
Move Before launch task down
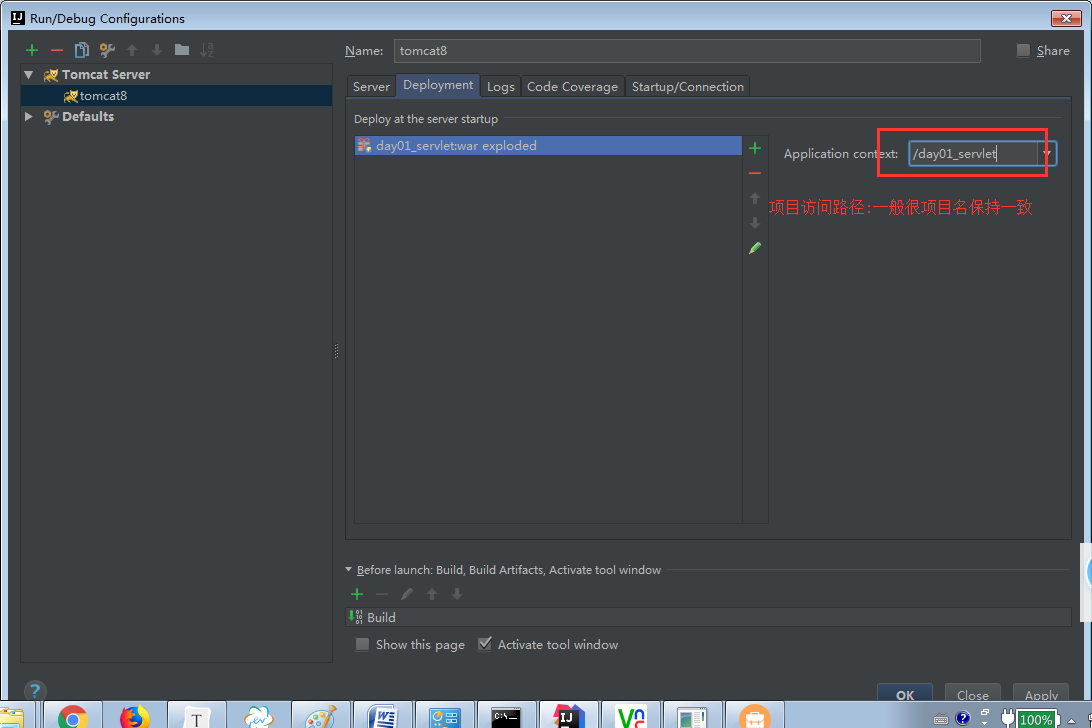pos(457,594)
